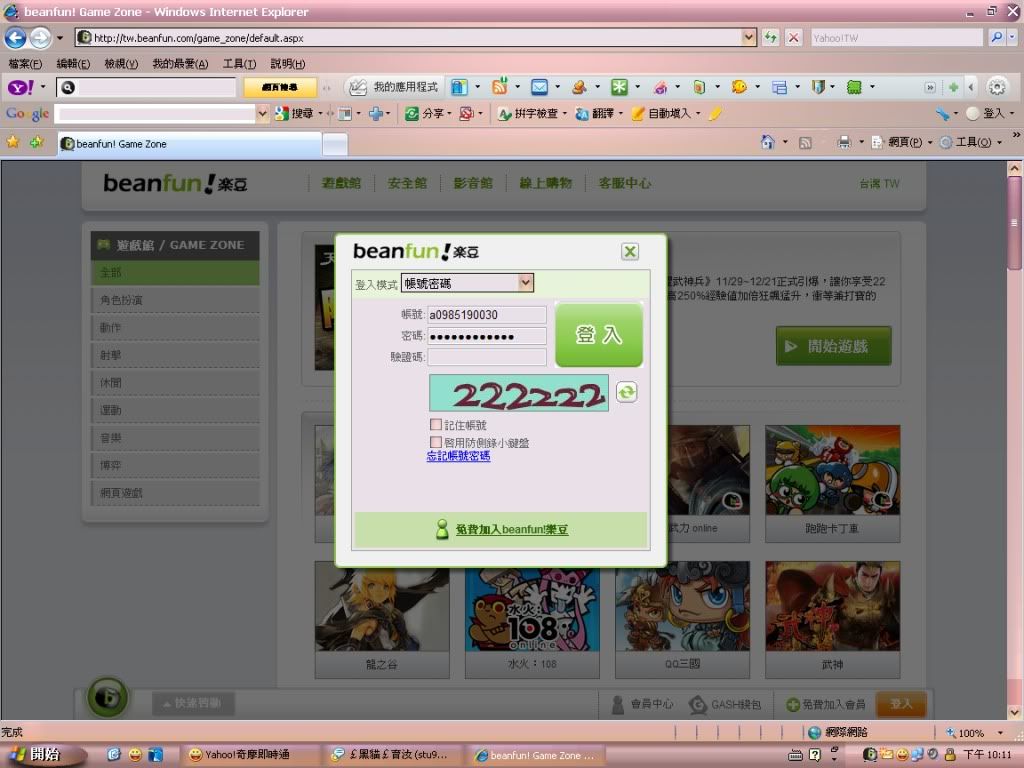
Task: Click the green login button in dialog
Action: pos(599,335)
